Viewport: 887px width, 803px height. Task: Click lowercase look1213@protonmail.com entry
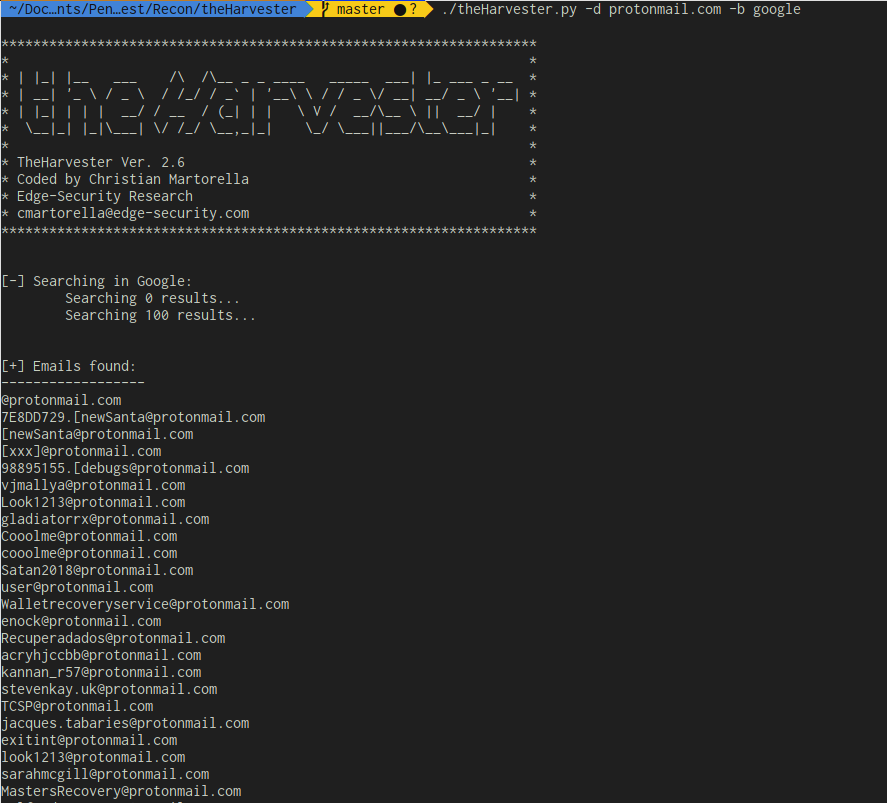pyautogui.click(x=93, y=757)
